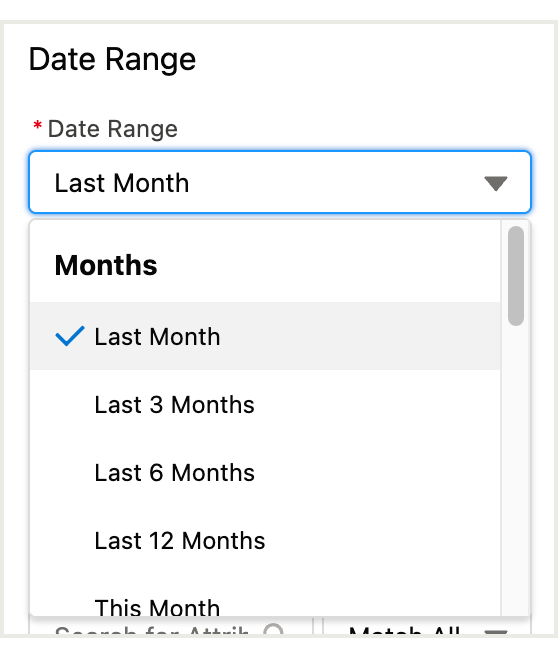Open the Match All dropdown

(x=426, y=627)
